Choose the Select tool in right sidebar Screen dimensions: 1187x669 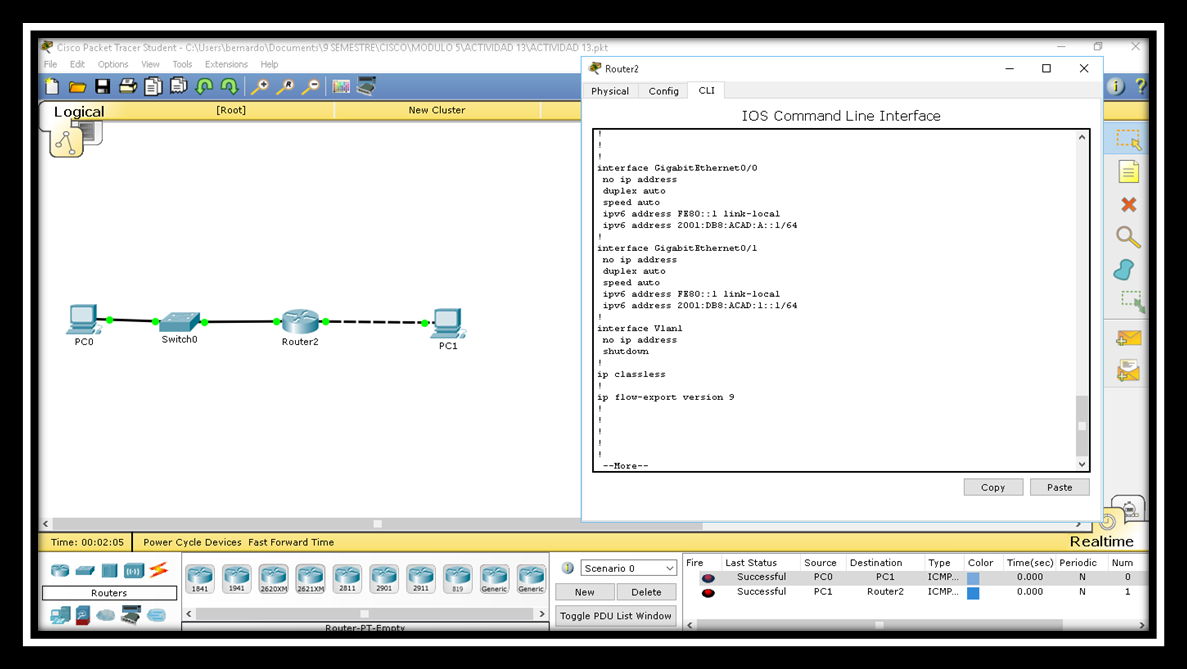1128,139
